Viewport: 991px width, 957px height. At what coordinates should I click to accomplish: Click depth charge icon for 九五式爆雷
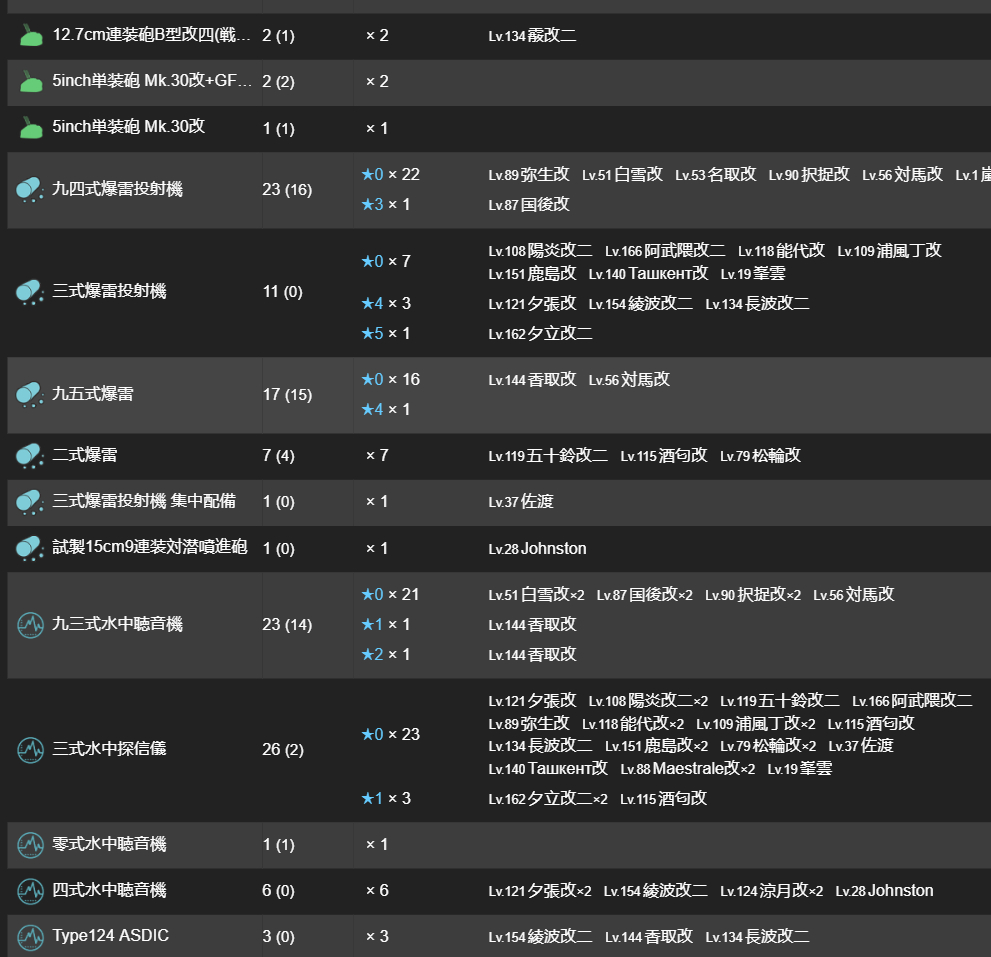[x=30, y=394]
